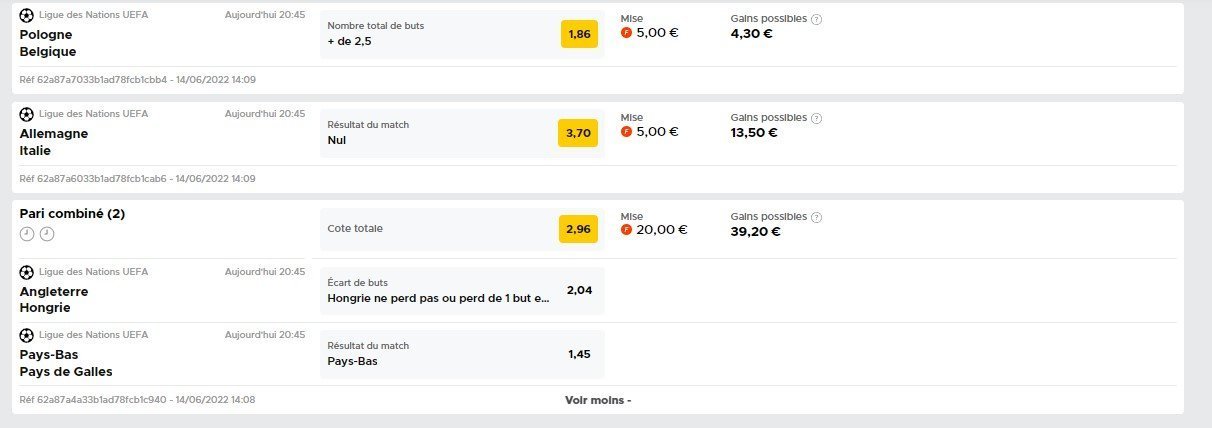The width and height of the screenshot is (1212, 428).
Task: Select the 1,86 odds badge
Action: (579, 34)
